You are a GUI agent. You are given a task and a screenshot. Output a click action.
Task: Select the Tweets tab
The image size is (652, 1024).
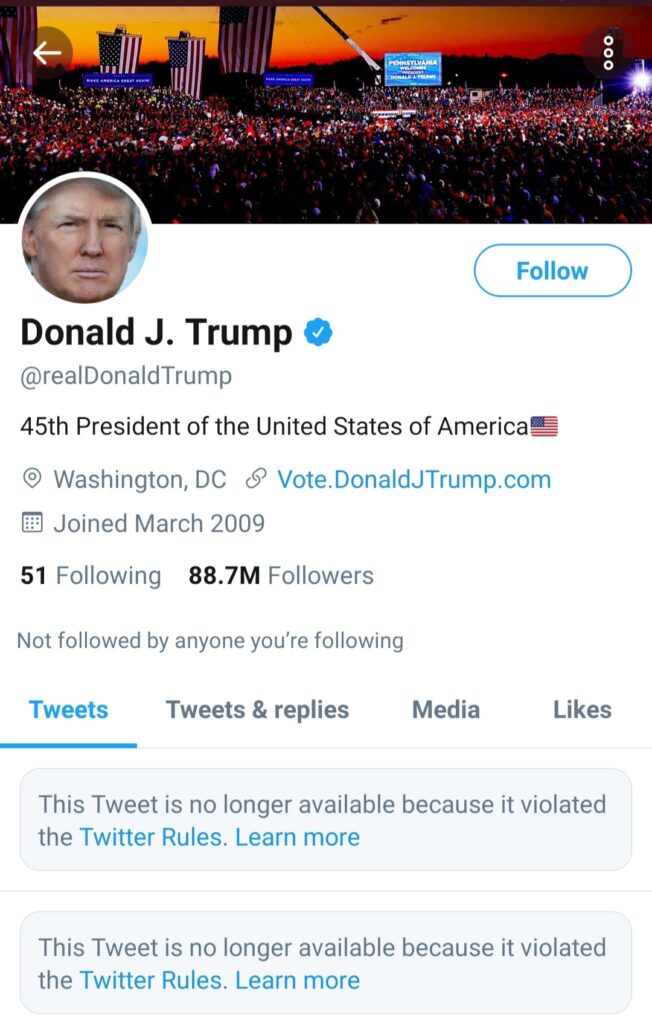69,710
